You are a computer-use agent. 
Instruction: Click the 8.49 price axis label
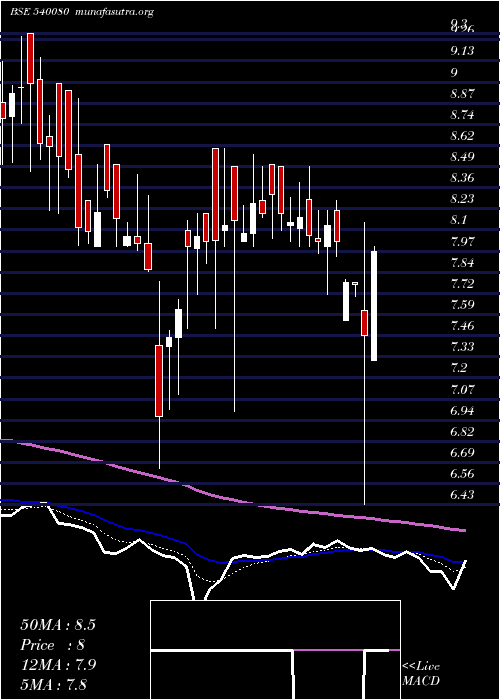click(x=462, y=157)
